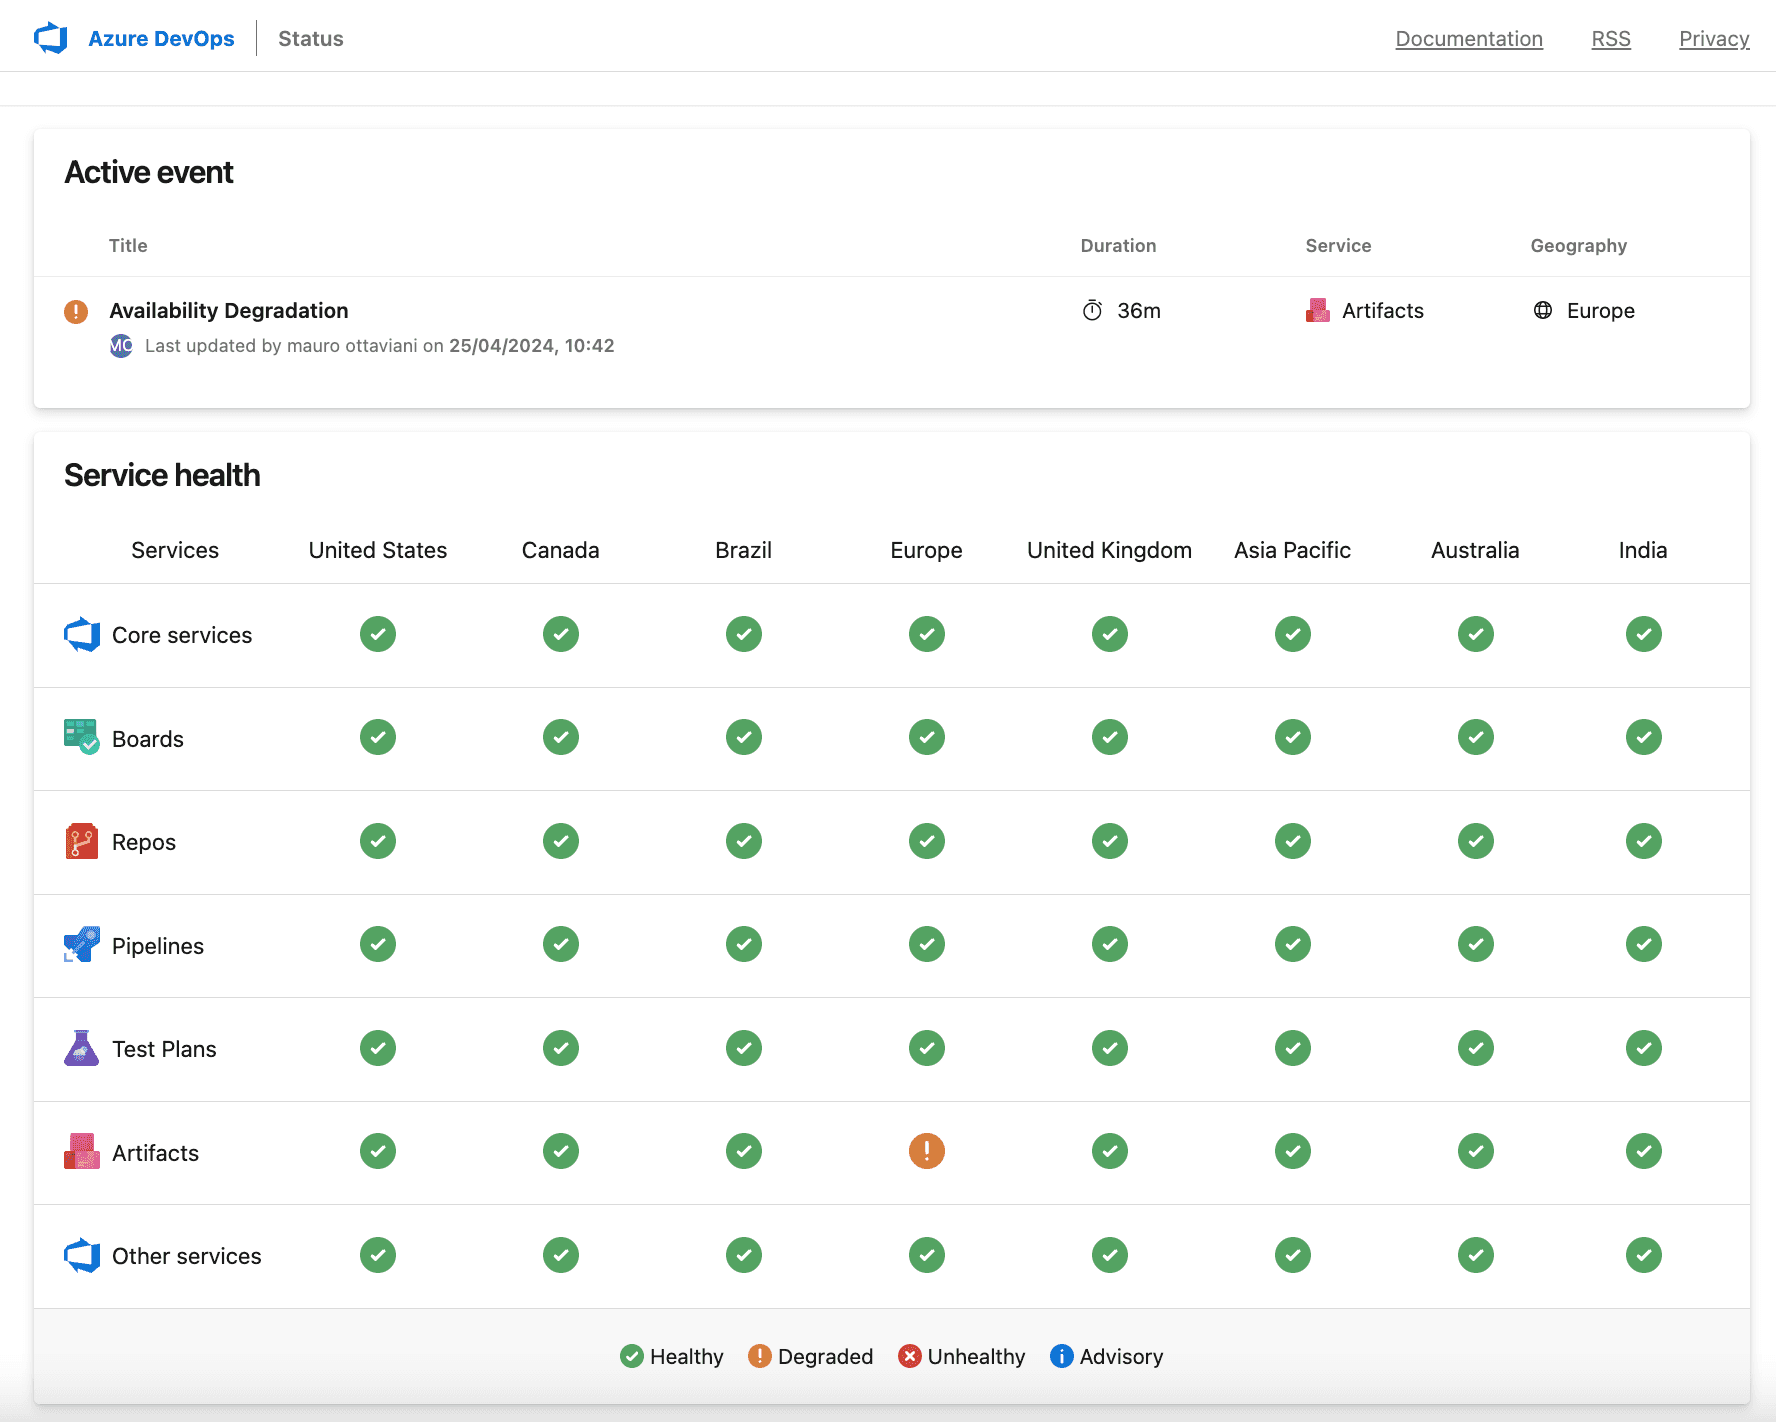Select the Other services row label
Screen dimensions: 1776x1422
coord(187,1256)
